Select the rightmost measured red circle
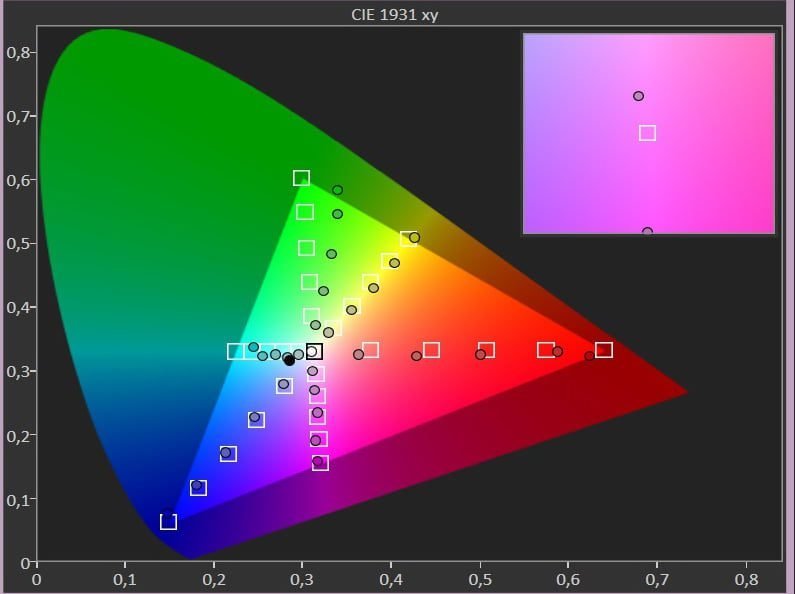795x594 pixels. pyautogui.click(x=589, y=356)
